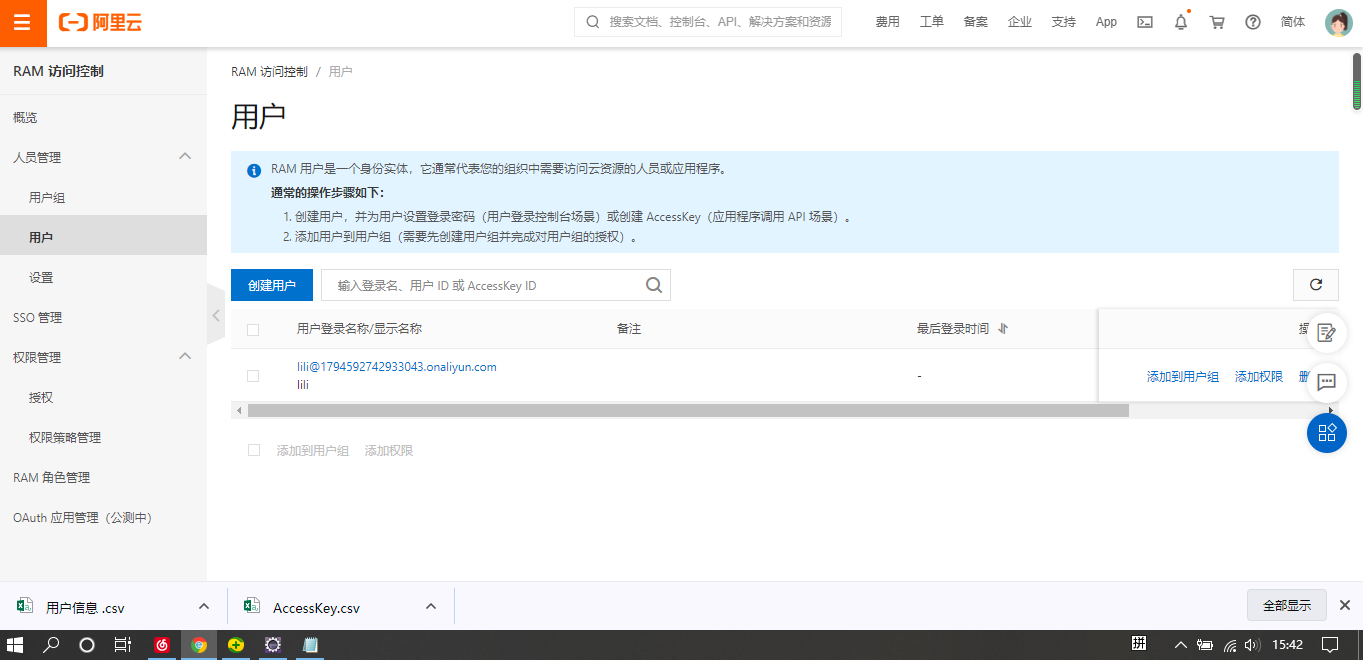The image size is (1363, 660).
Task: Open the feedback edit floating icon
Action: click(1327, 333)
